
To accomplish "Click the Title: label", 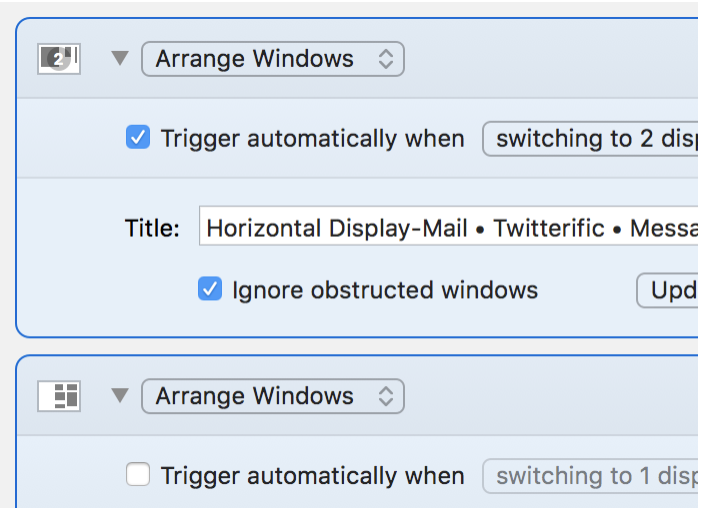I will [152, 228].
